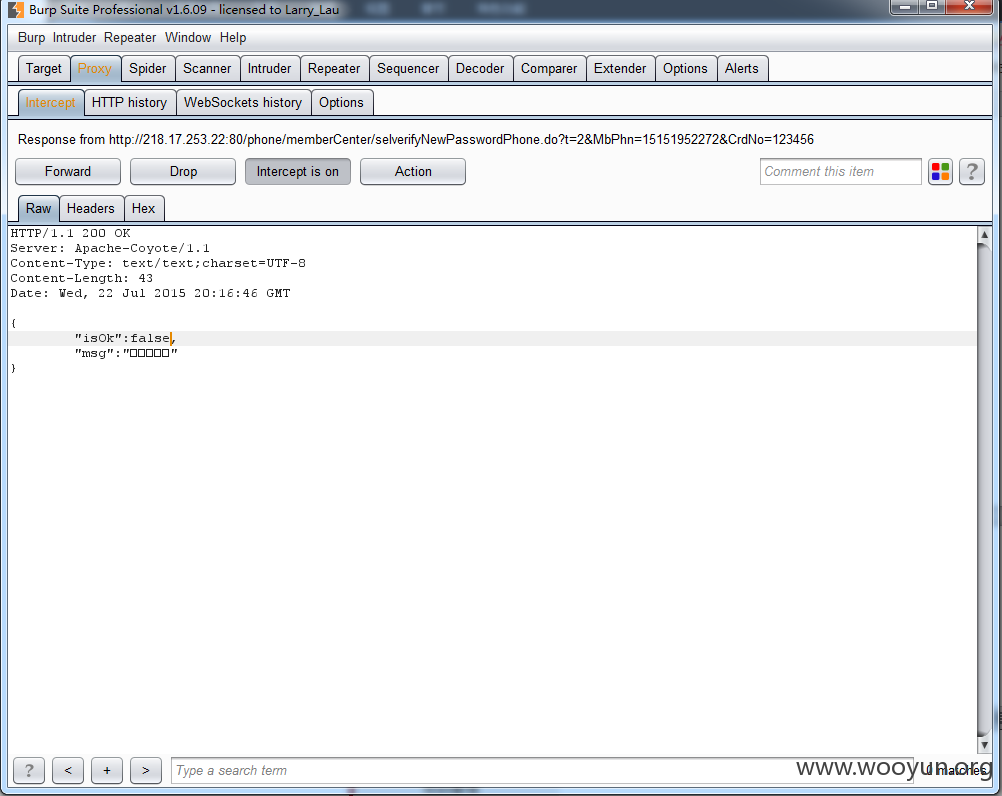Switch to the Hex view tab
Screen dimensions: 1002x796
(x=144, y=208)
